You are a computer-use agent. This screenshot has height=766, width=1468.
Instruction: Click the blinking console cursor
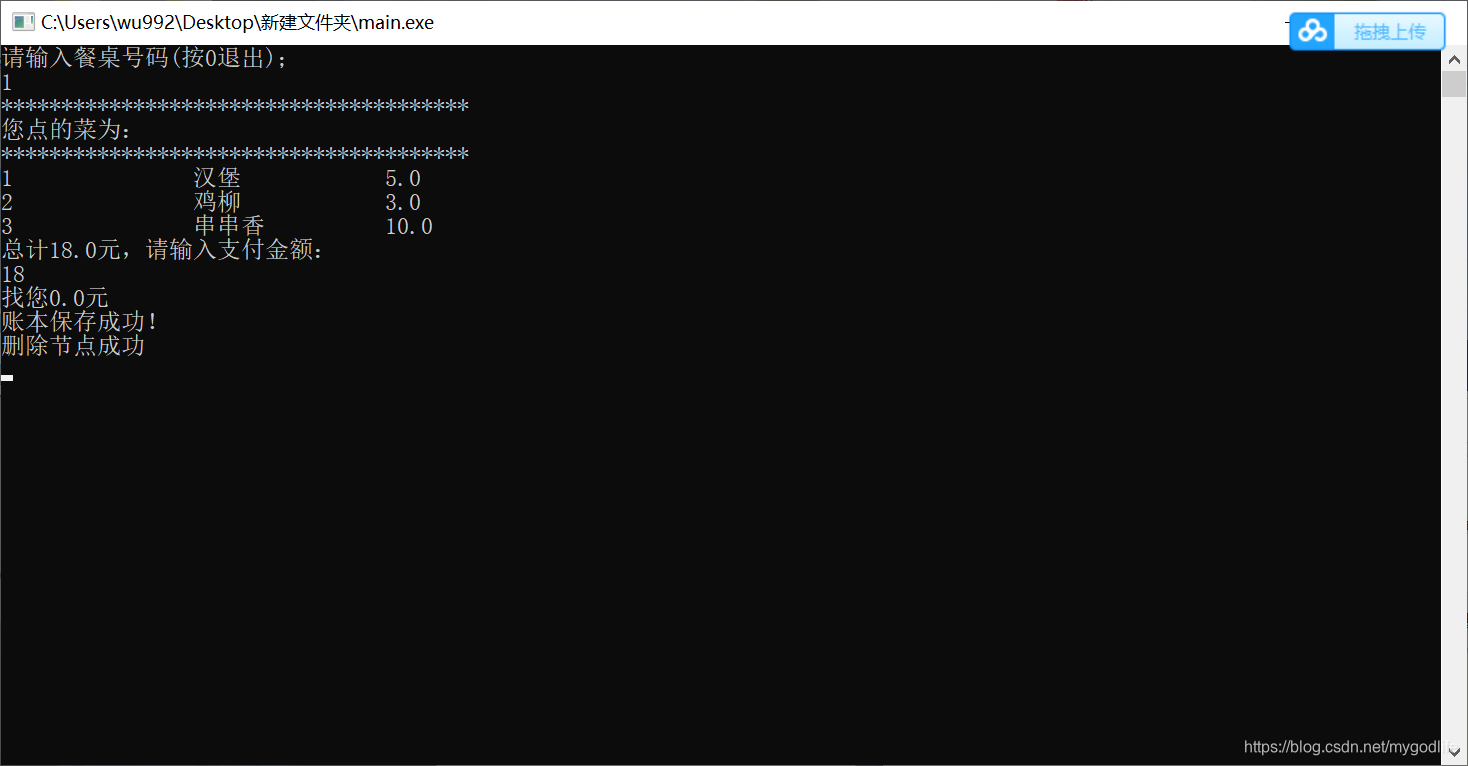pyautogui.click(x=7, y=378)
